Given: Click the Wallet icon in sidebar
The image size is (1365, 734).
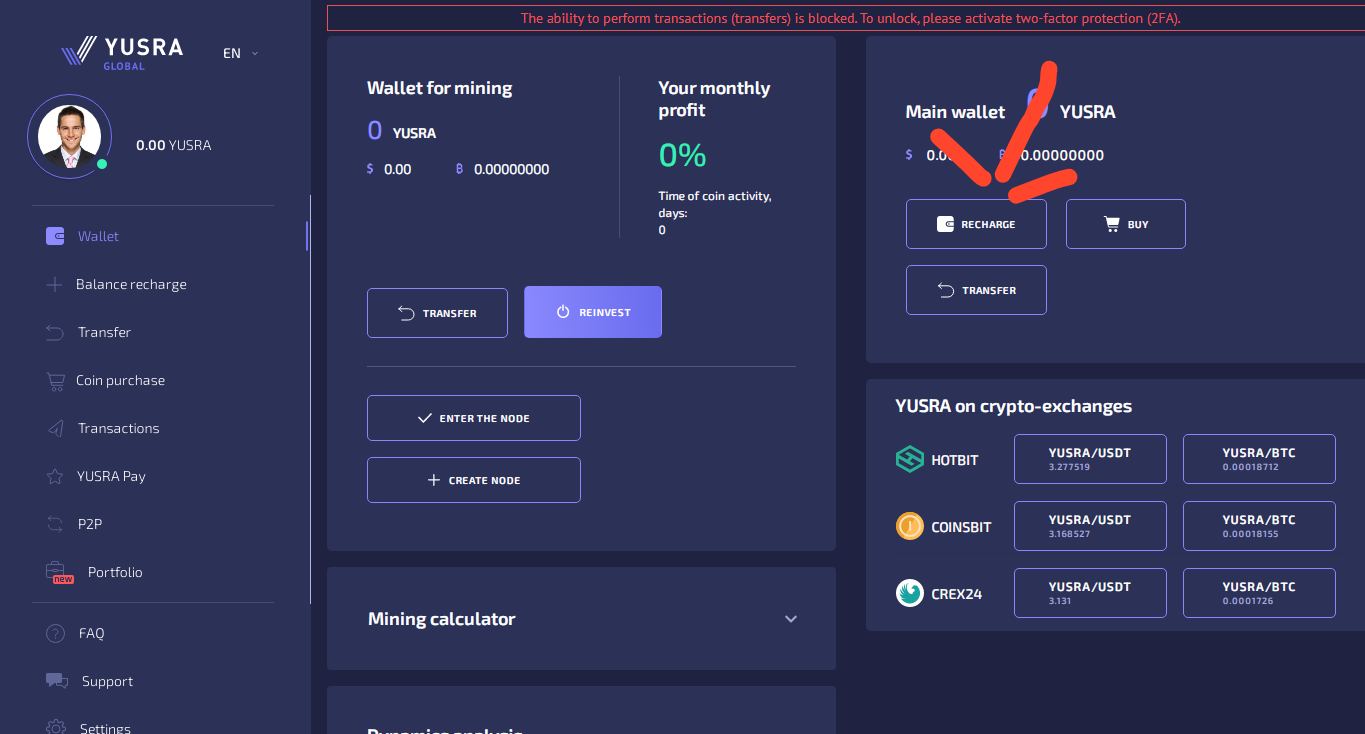Looking at the screenshot, I should [55, 236].
